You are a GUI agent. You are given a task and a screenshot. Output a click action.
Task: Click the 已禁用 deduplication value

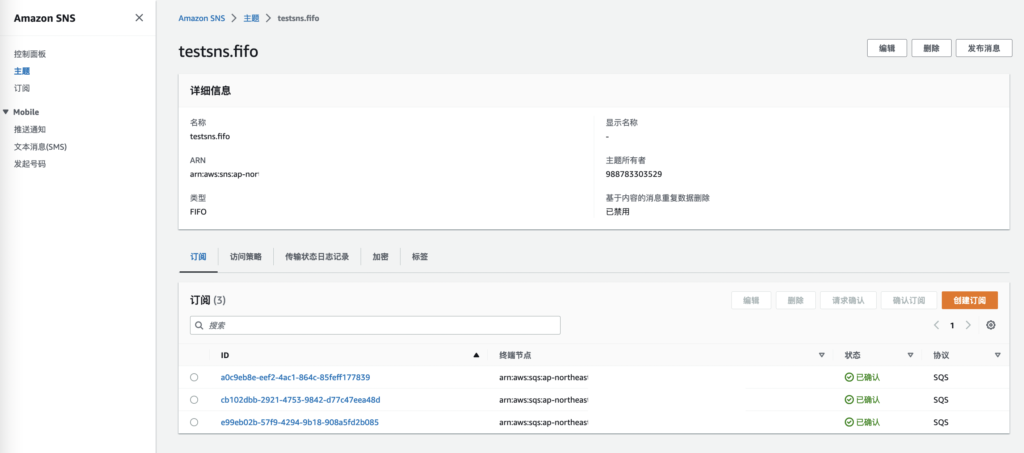click(x=618, y=212)
